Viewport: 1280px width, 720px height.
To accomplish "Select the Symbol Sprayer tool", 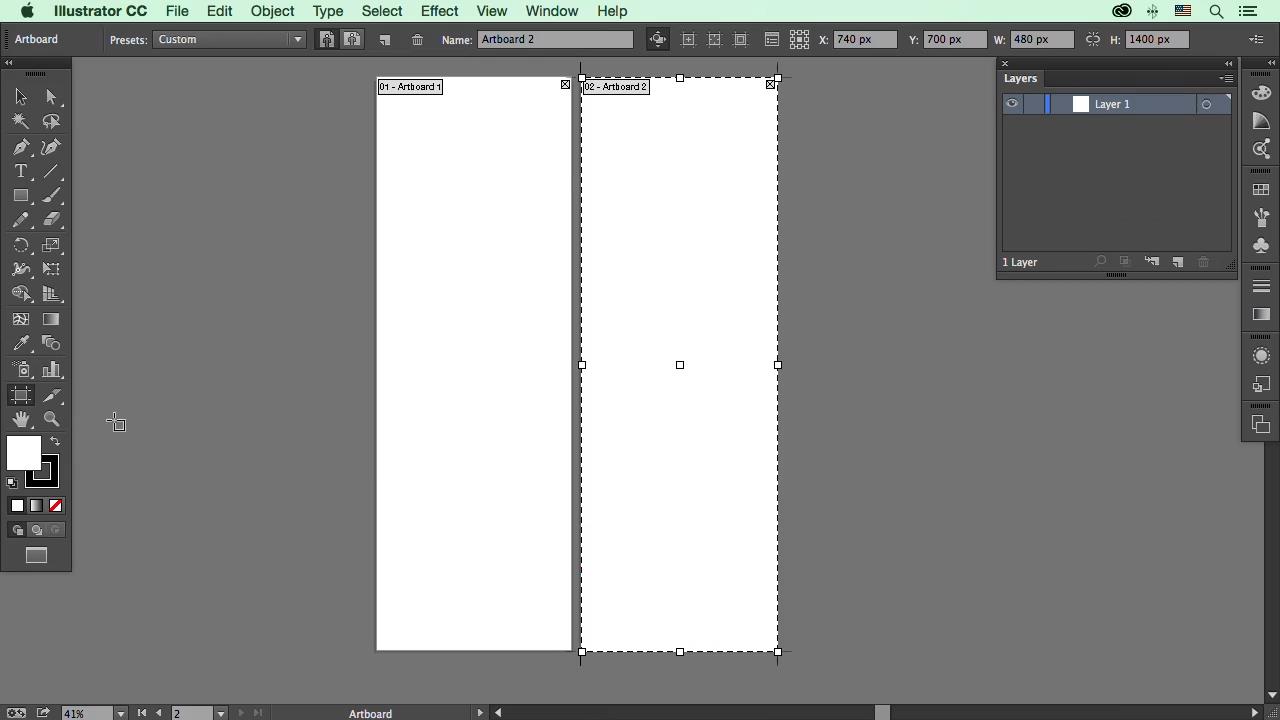I will point(21,370).
